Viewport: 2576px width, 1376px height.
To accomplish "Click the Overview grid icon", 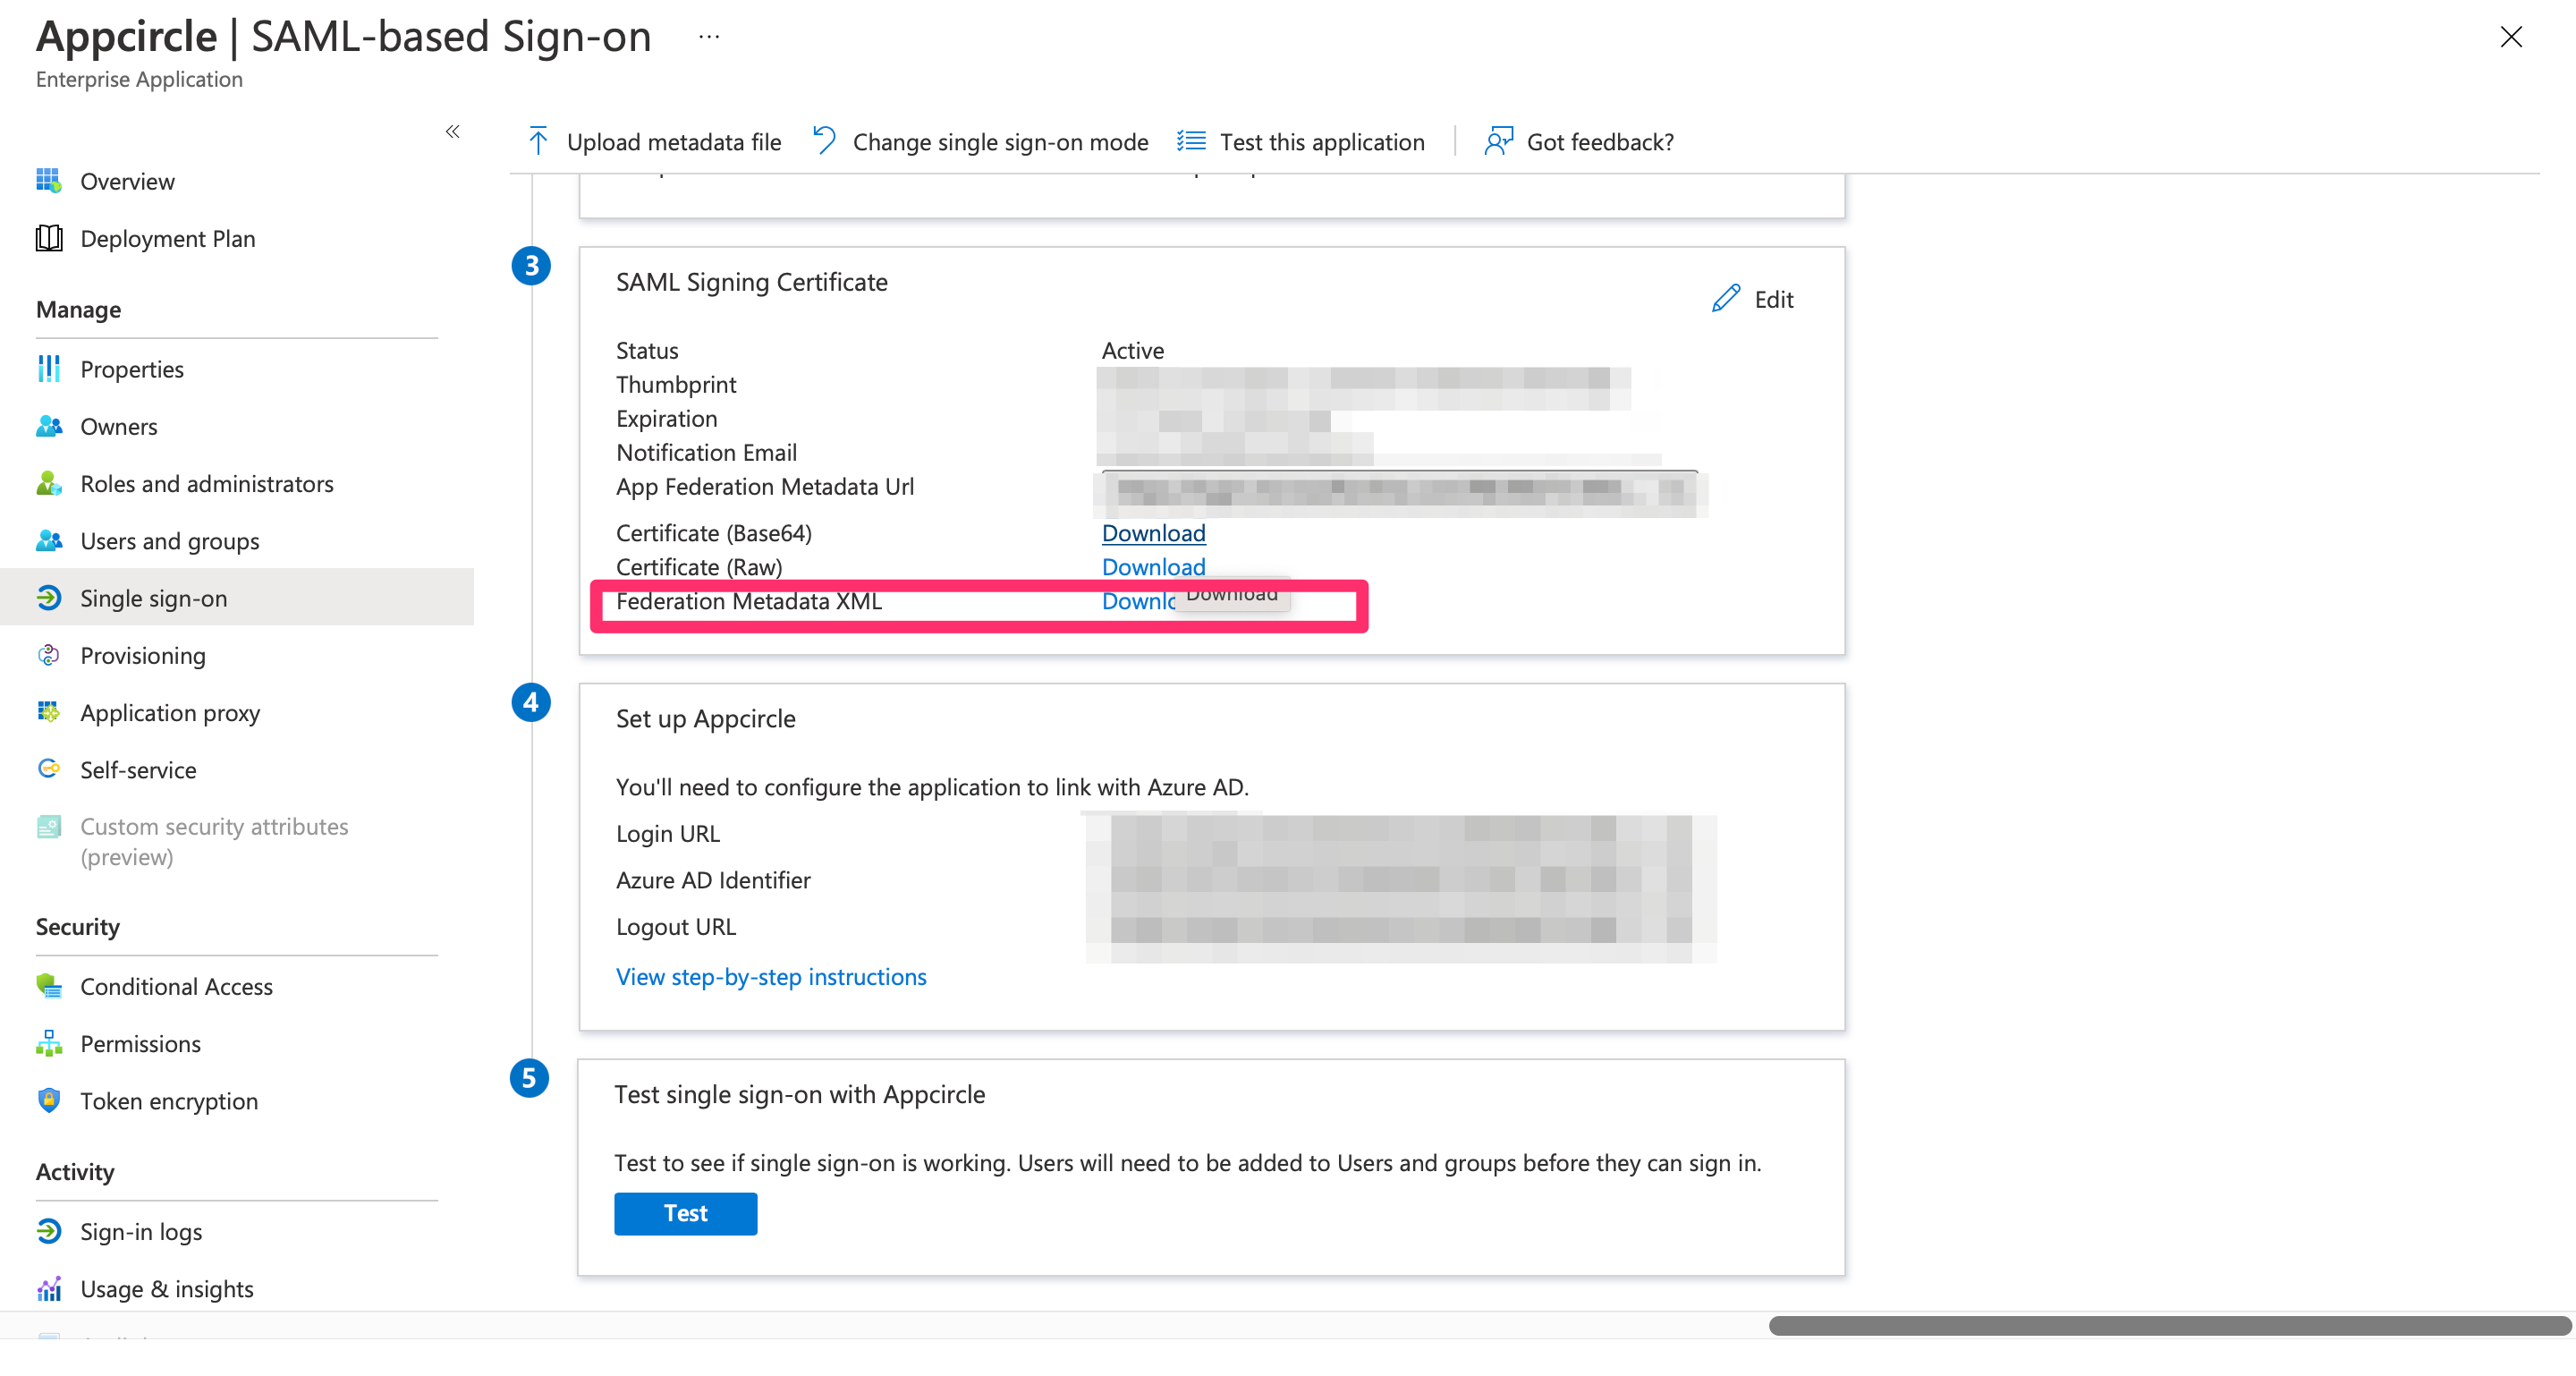I will point(49,181).
